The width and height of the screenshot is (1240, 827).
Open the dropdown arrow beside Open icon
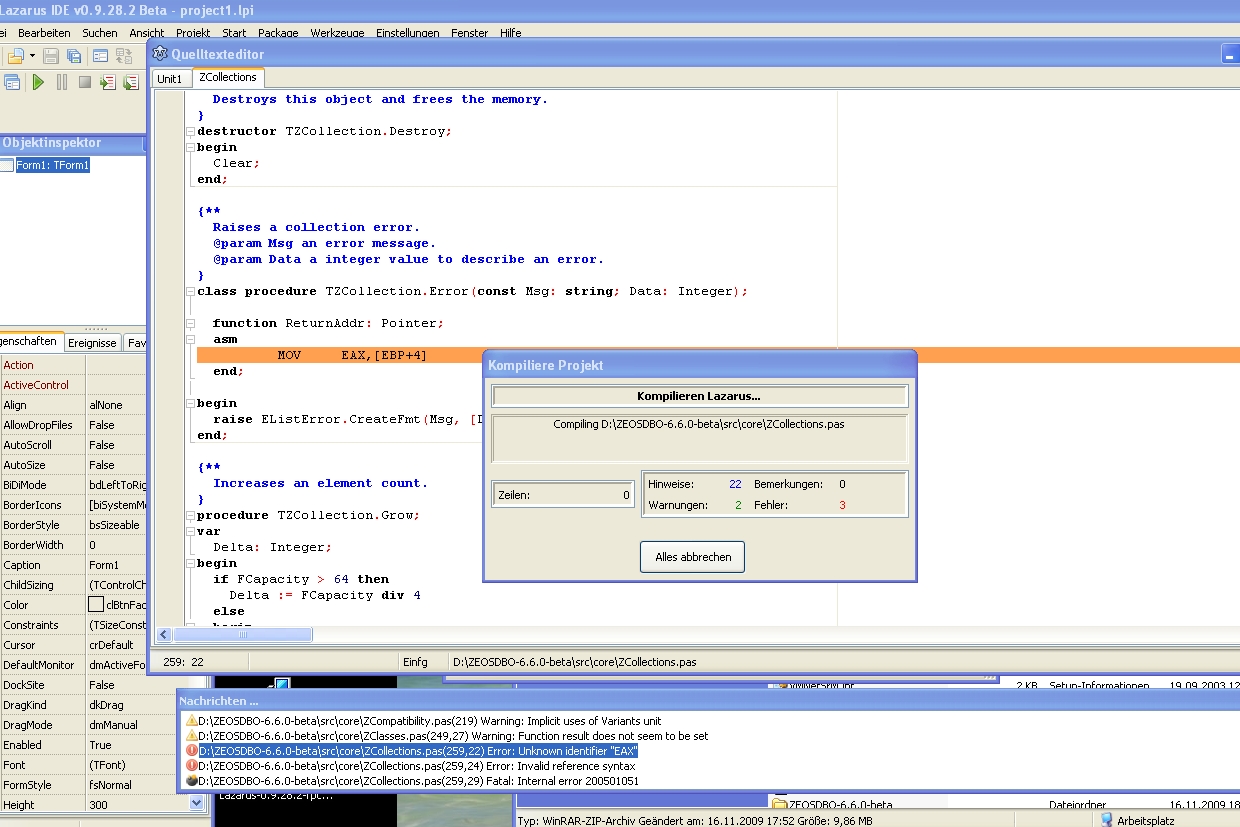33,56
